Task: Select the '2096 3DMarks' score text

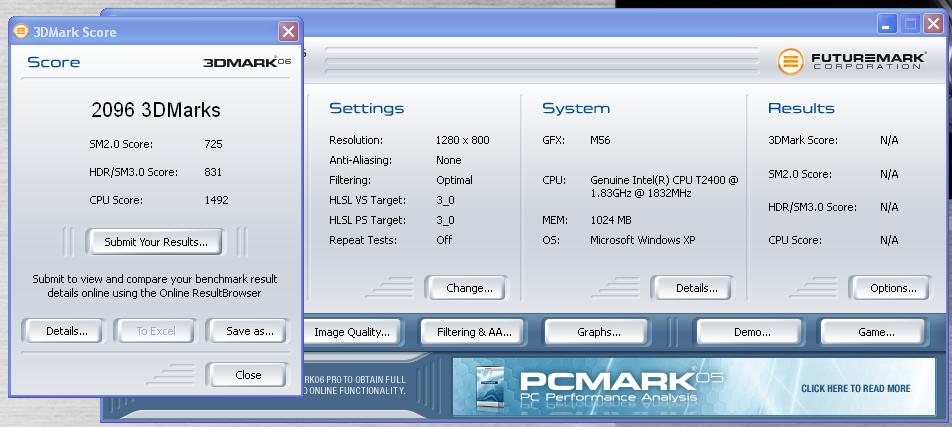Action: coord(155,110)
